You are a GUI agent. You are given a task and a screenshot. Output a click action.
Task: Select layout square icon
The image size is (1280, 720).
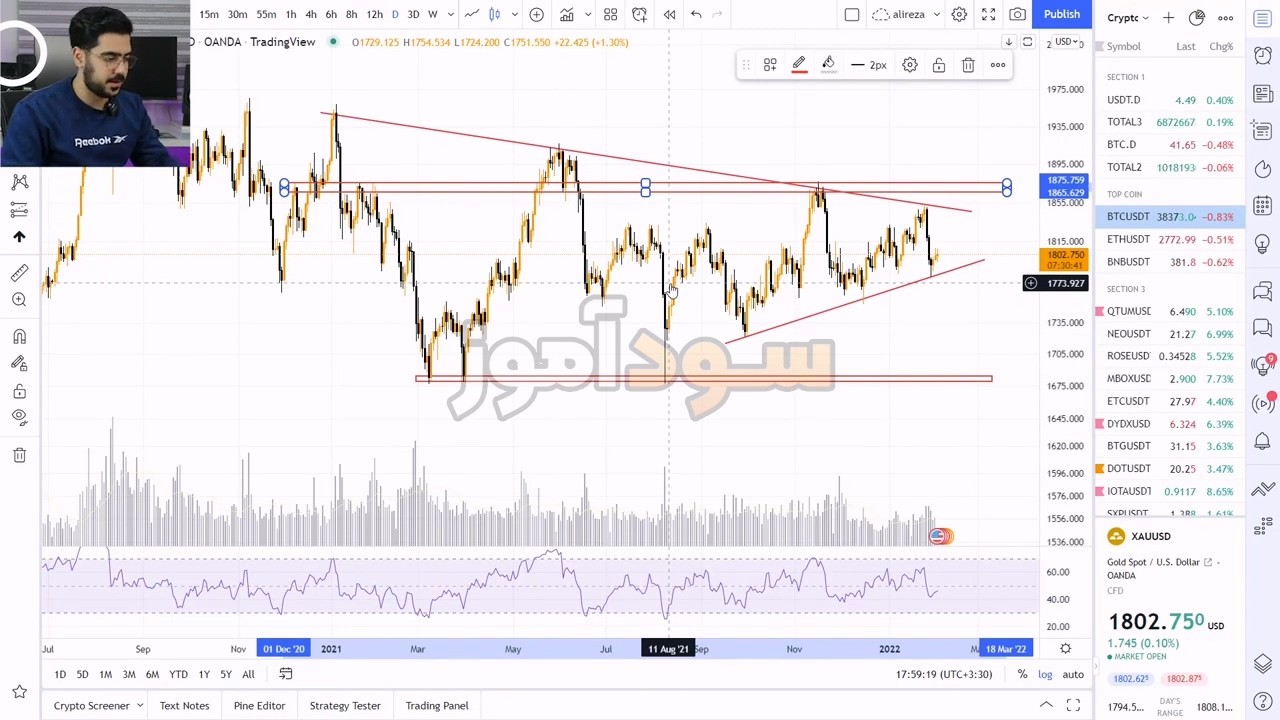point(852,14)
